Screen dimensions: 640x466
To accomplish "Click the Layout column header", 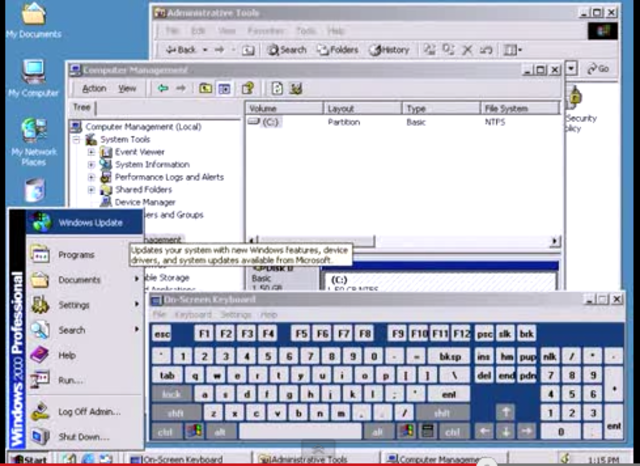I will tap(362, 109).
